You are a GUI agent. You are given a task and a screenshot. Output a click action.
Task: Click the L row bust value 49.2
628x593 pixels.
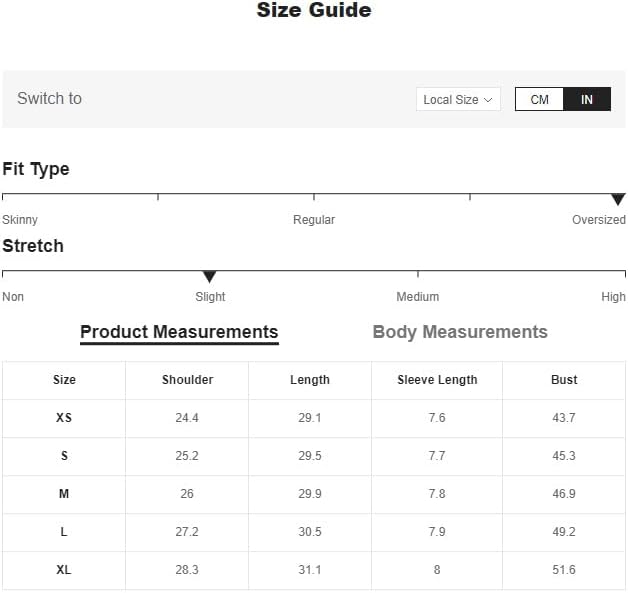(x=564, y=532)
